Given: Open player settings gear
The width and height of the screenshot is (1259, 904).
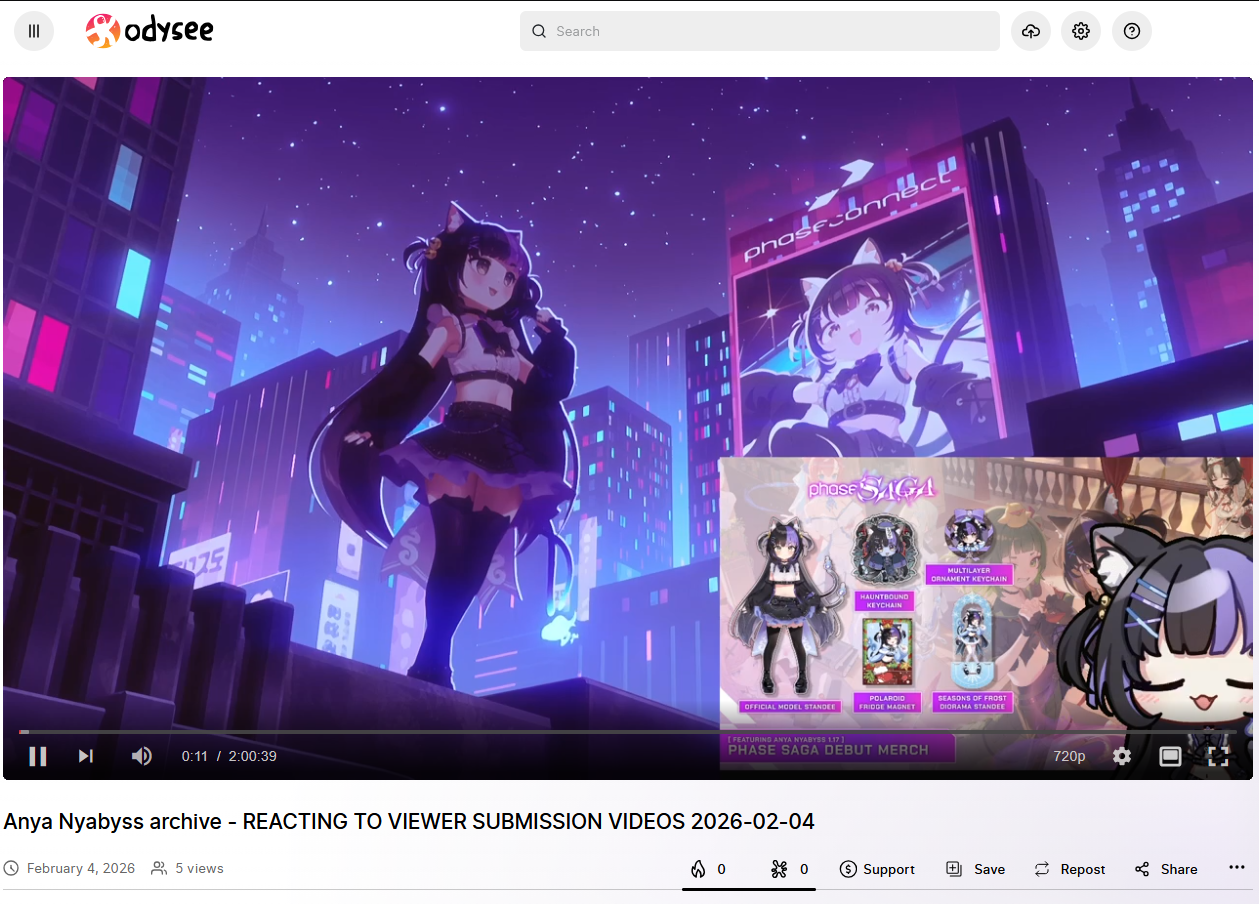Looking at the screenshot, I should pos(1122,756).
